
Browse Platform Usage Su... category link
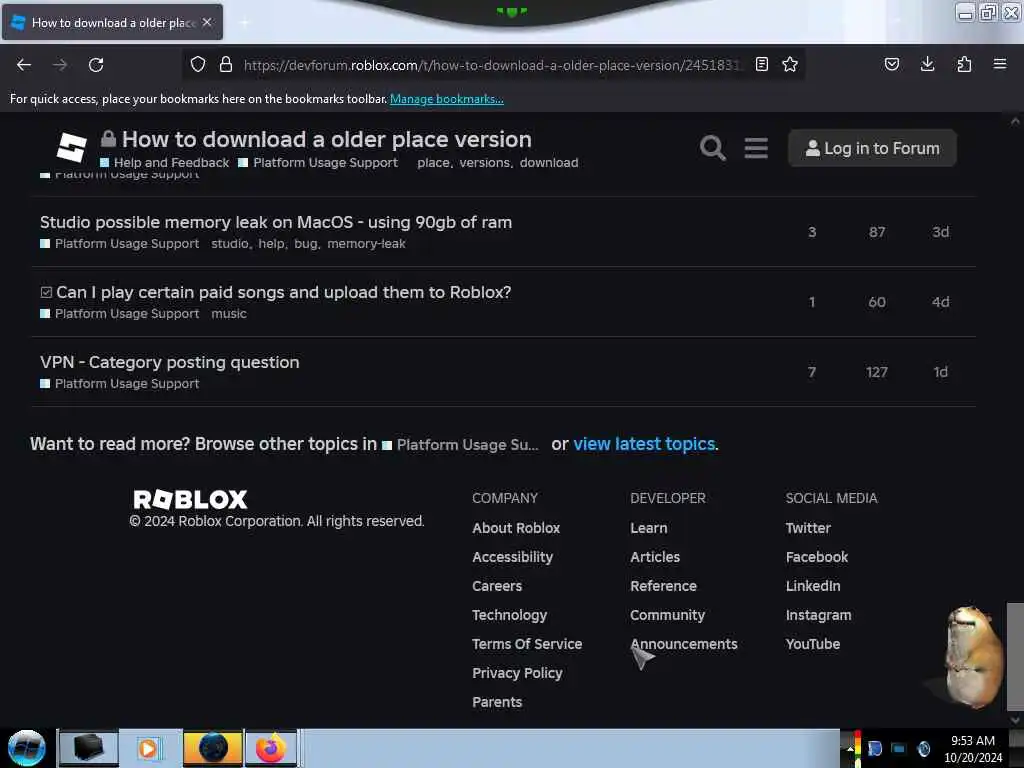click(x=460, y=445)
